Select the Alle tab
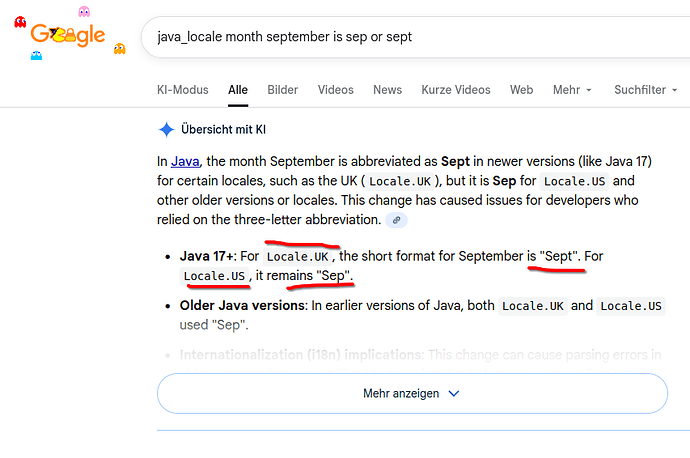This screenshot has height=458, width=690. coord(238,90)
